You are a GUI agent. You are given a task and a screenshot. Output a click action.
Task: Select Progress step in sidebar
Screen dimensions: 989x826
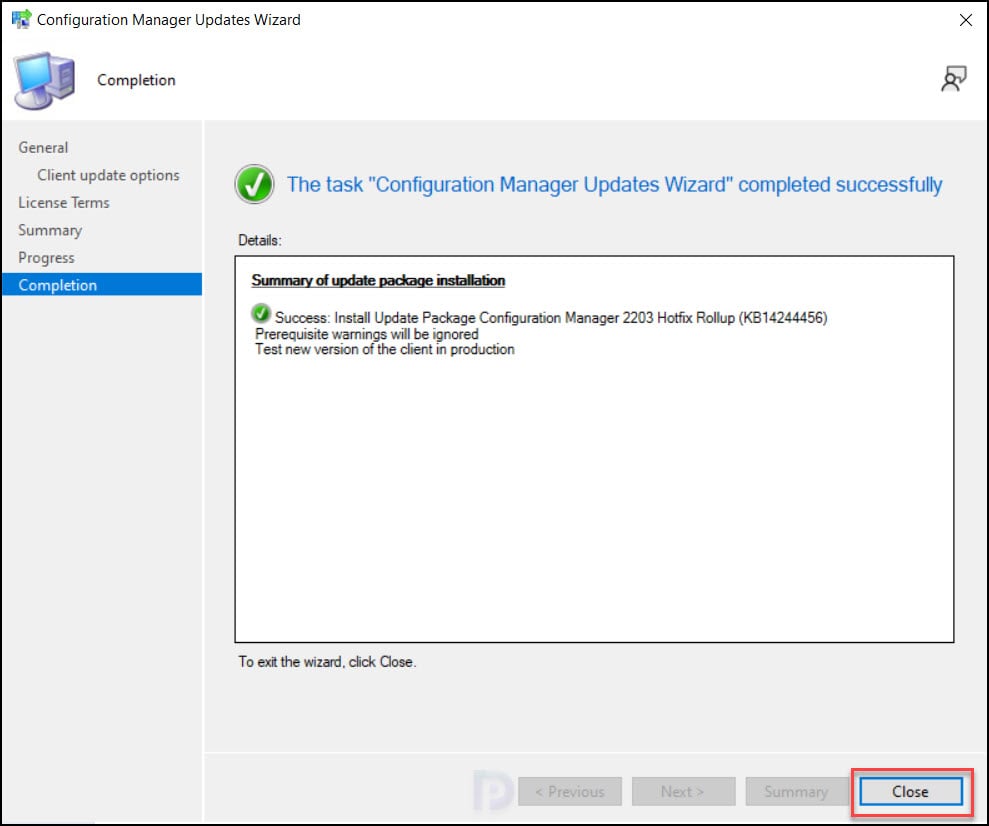(46, 258)
